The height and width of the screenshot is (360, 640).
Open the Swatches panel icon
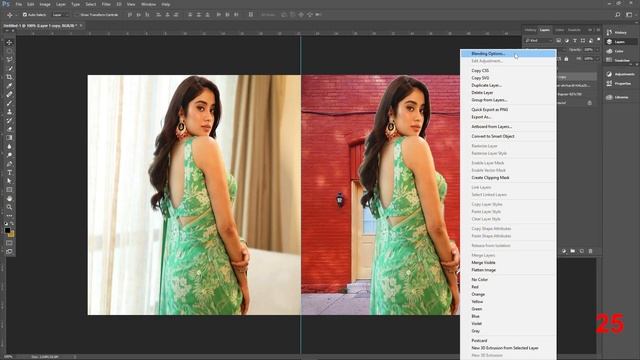pyautogui.click(x=609, y=60)
